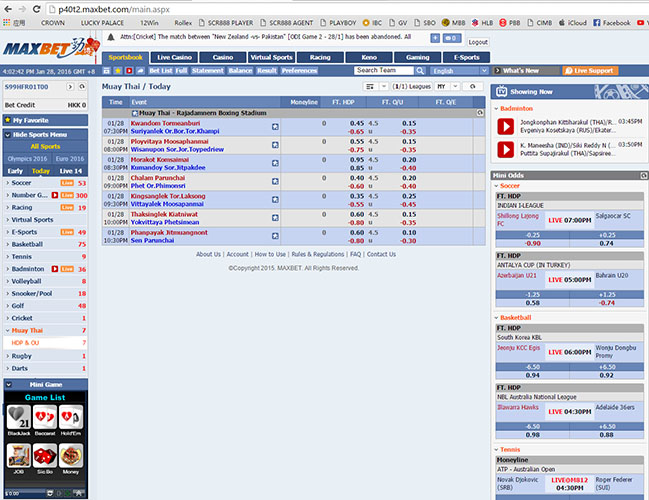Play the K. Maneesha badminton stream
This screenshot has width=649, height=500.
(x=505, y=149)
